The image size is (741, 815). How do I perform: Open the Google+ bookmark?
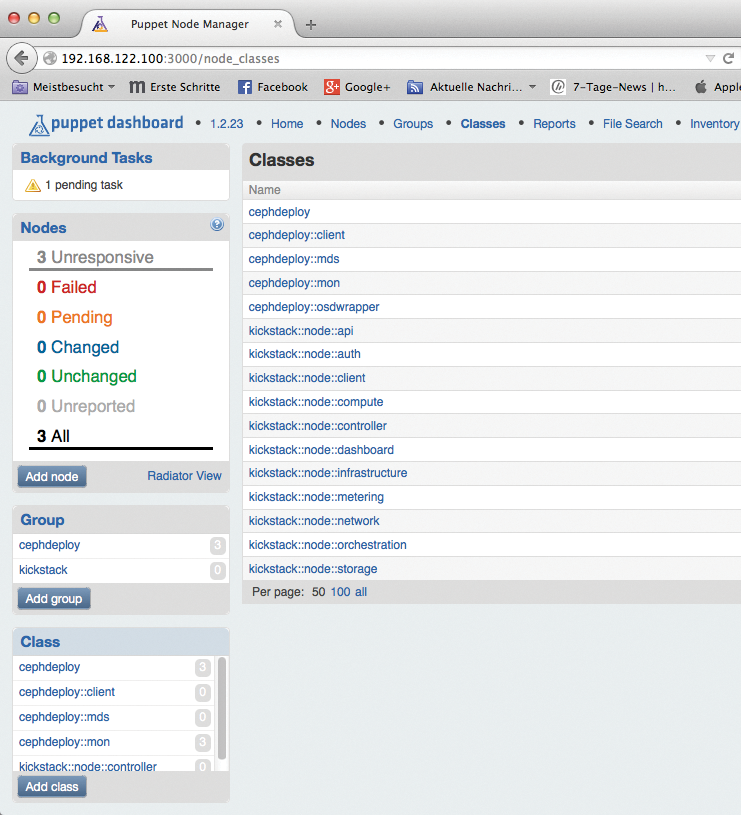point(357,87)
